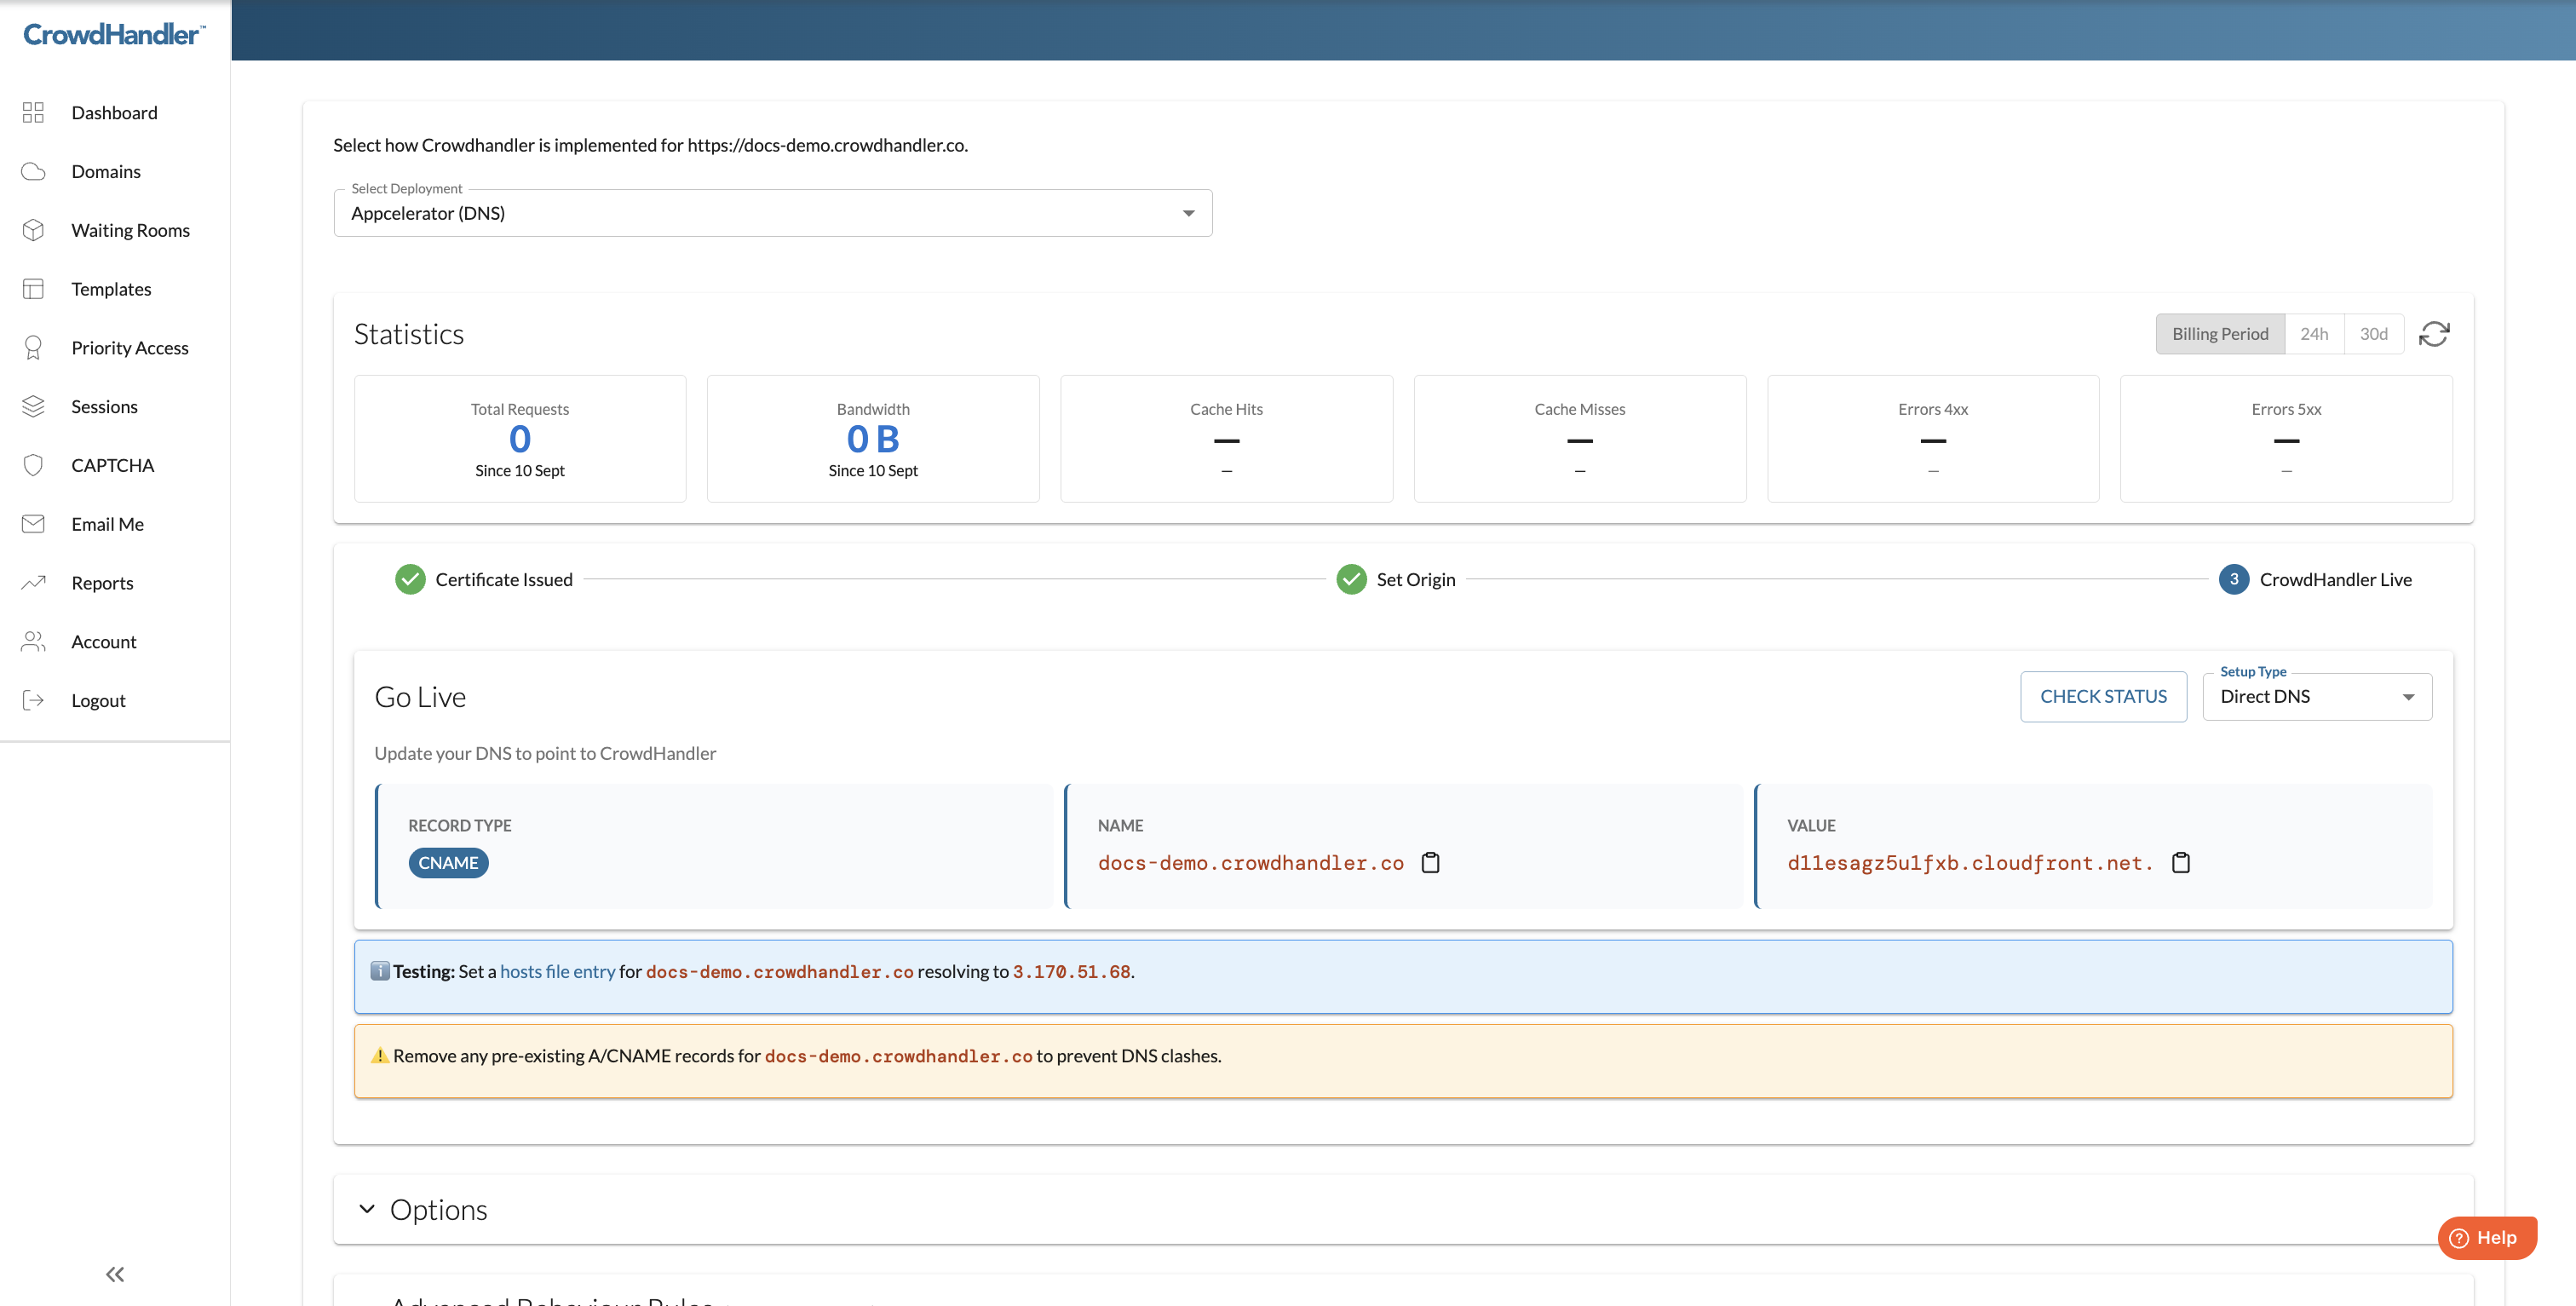
Task: Click the Templates layout icon
Action: tap(33, 289)
